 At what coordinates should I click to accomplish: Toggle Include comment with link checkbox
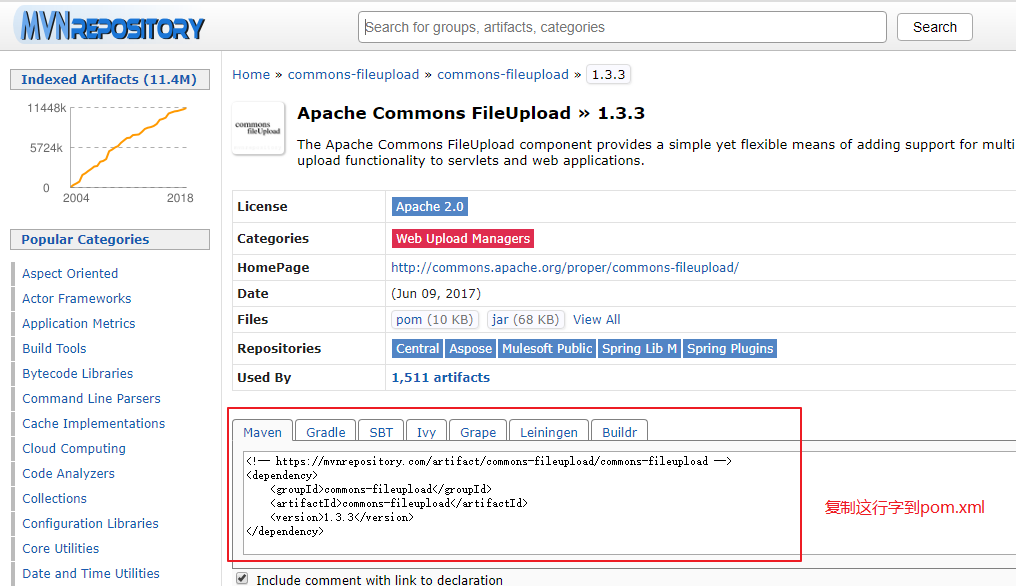coord(242,579)
